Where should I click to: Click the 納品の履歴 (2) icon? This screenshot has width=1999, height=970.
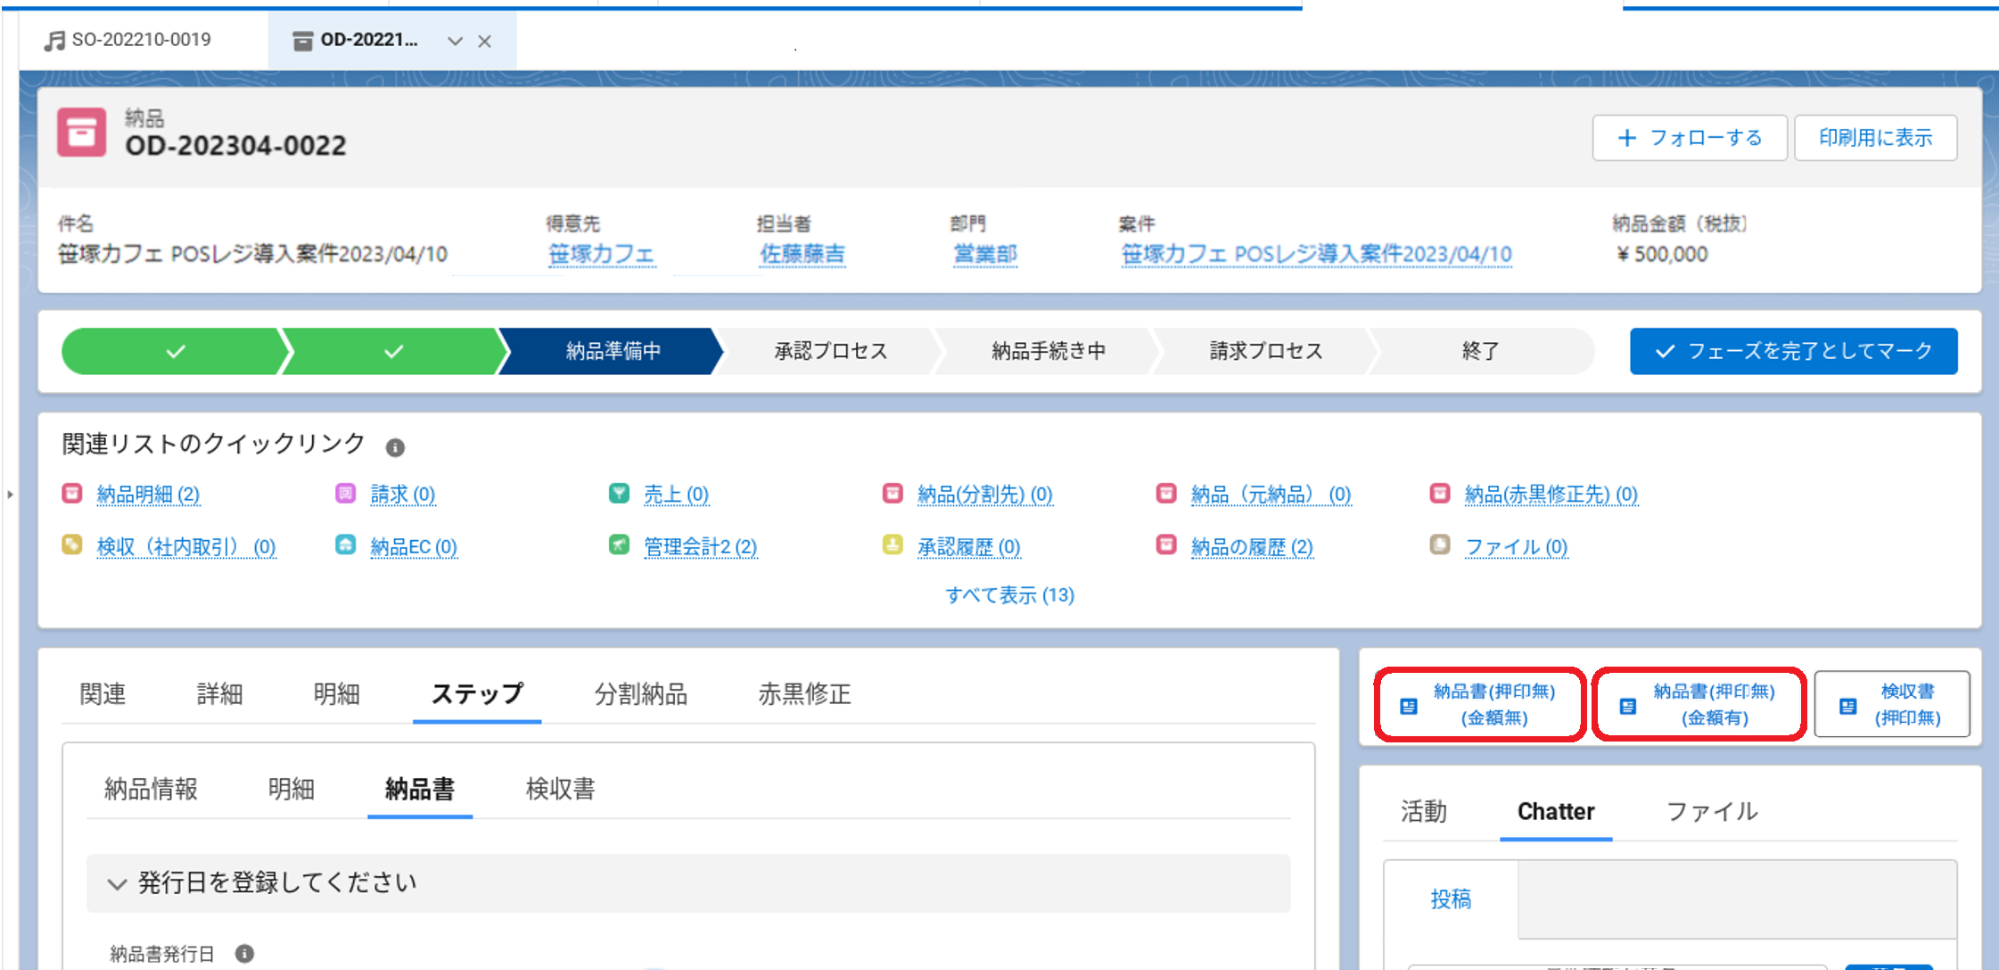click(x=1166, y=545)
